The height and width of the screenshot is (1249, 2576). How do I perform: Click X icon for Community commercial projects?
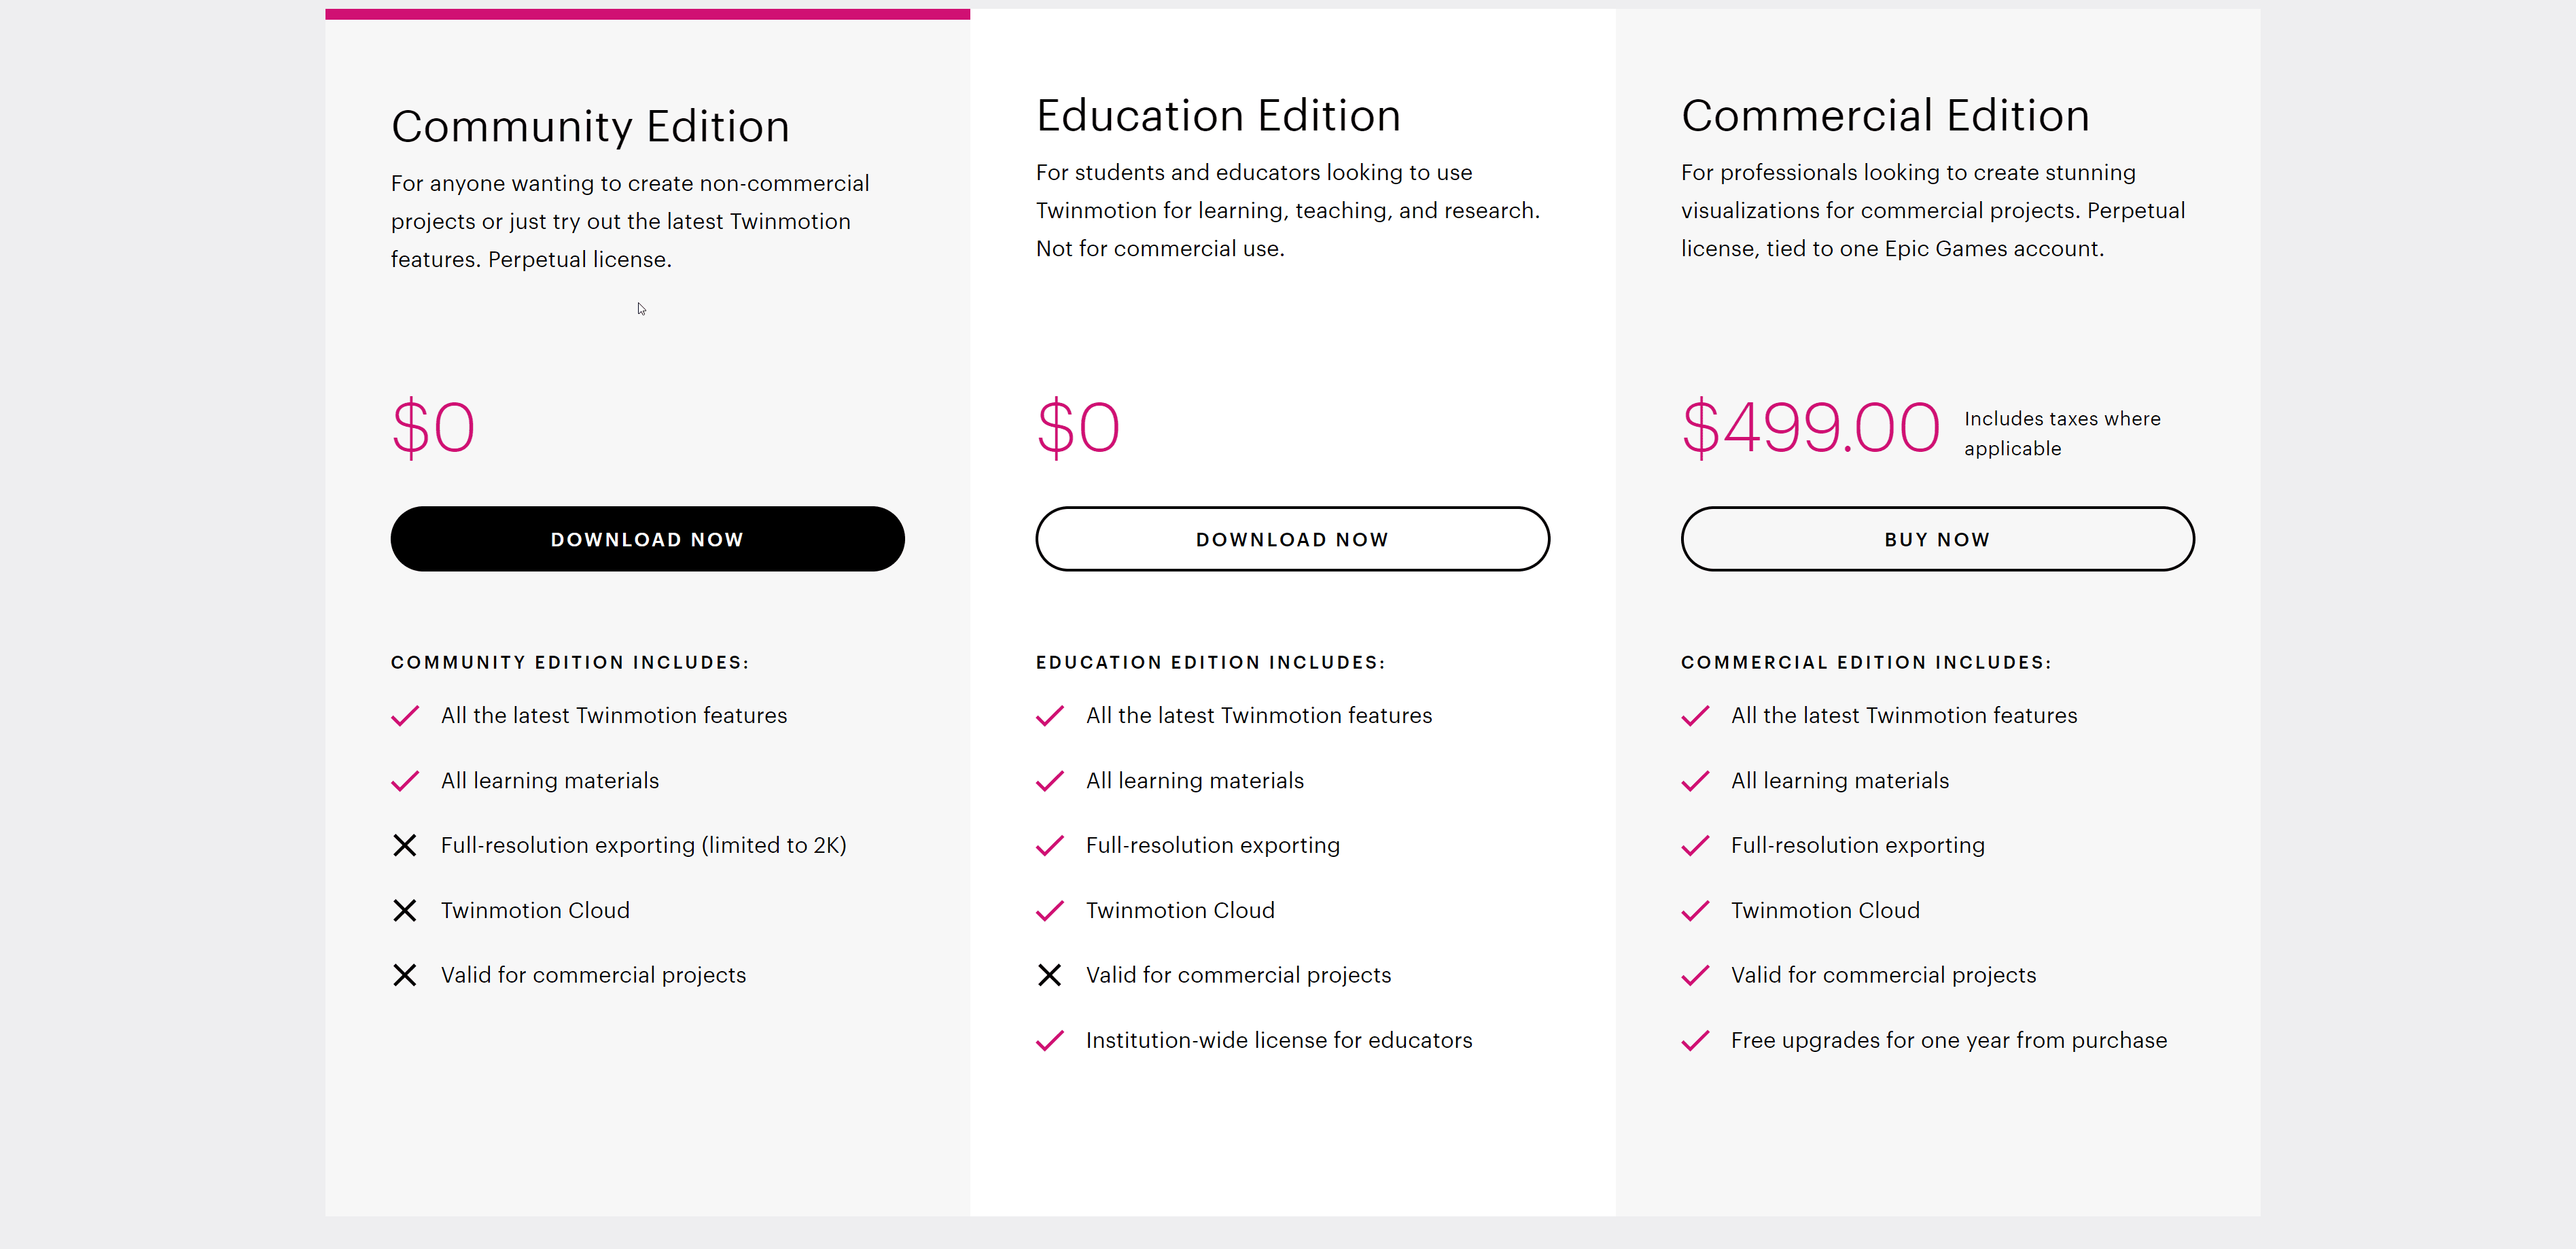405,975
